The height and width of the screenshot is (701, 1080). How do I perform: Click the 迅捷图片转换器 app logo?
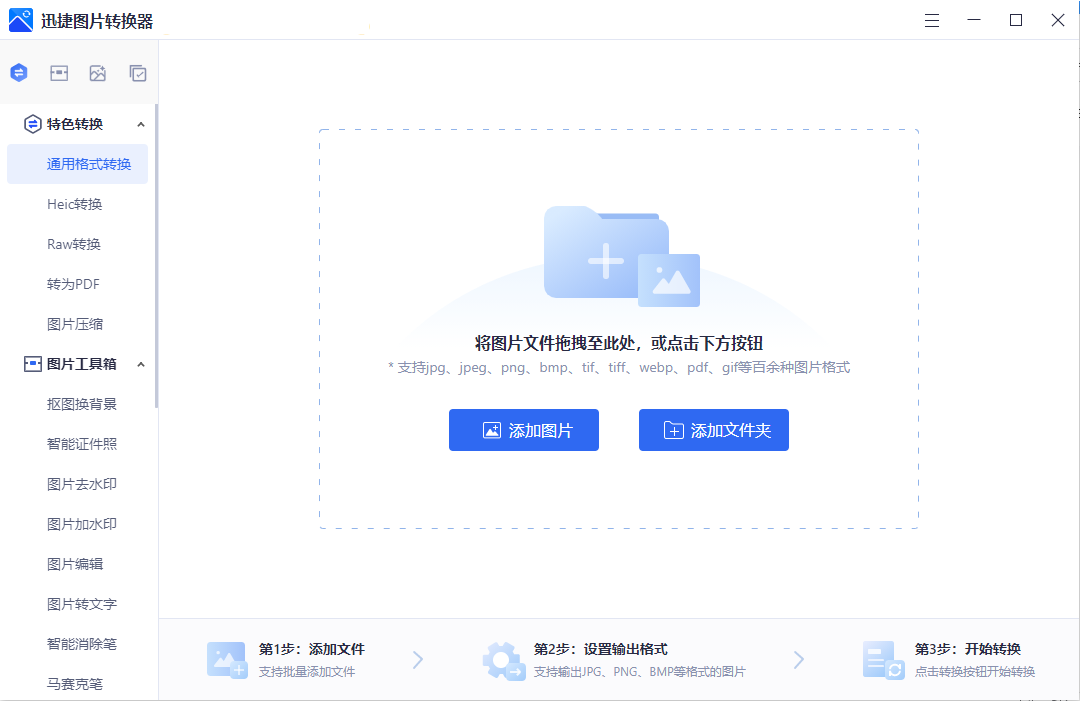(x=19, y=19)
